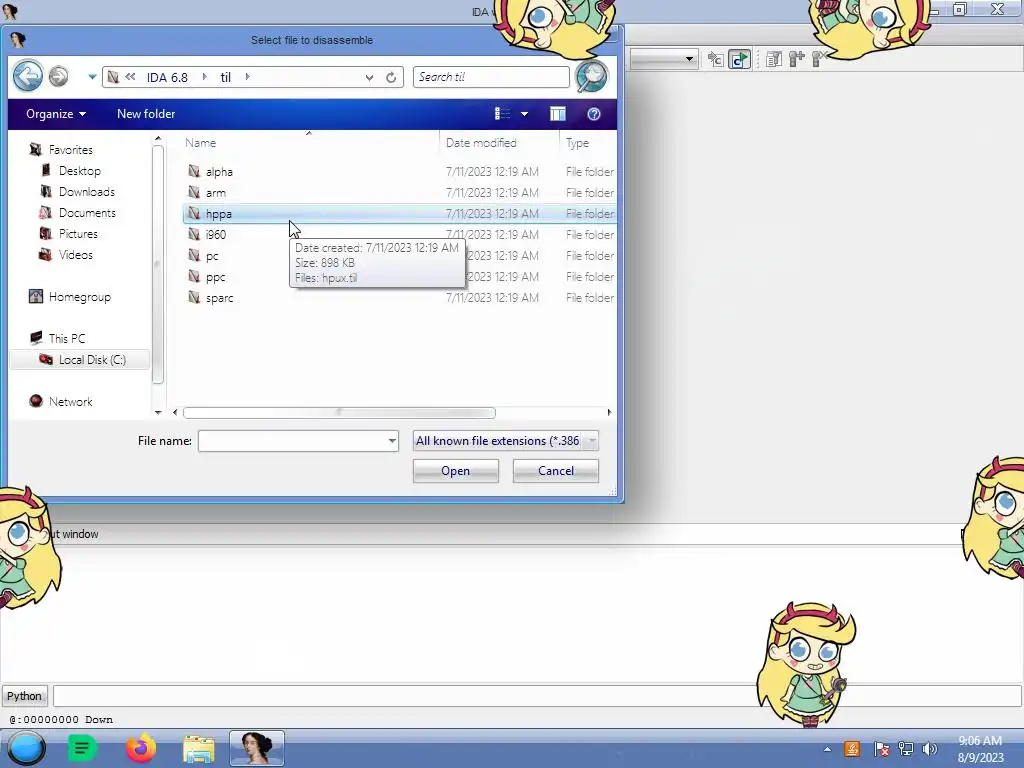Screen dimensions: 1024x768
Task: Show hidden tray icons arrow
Action: [827, 750]
